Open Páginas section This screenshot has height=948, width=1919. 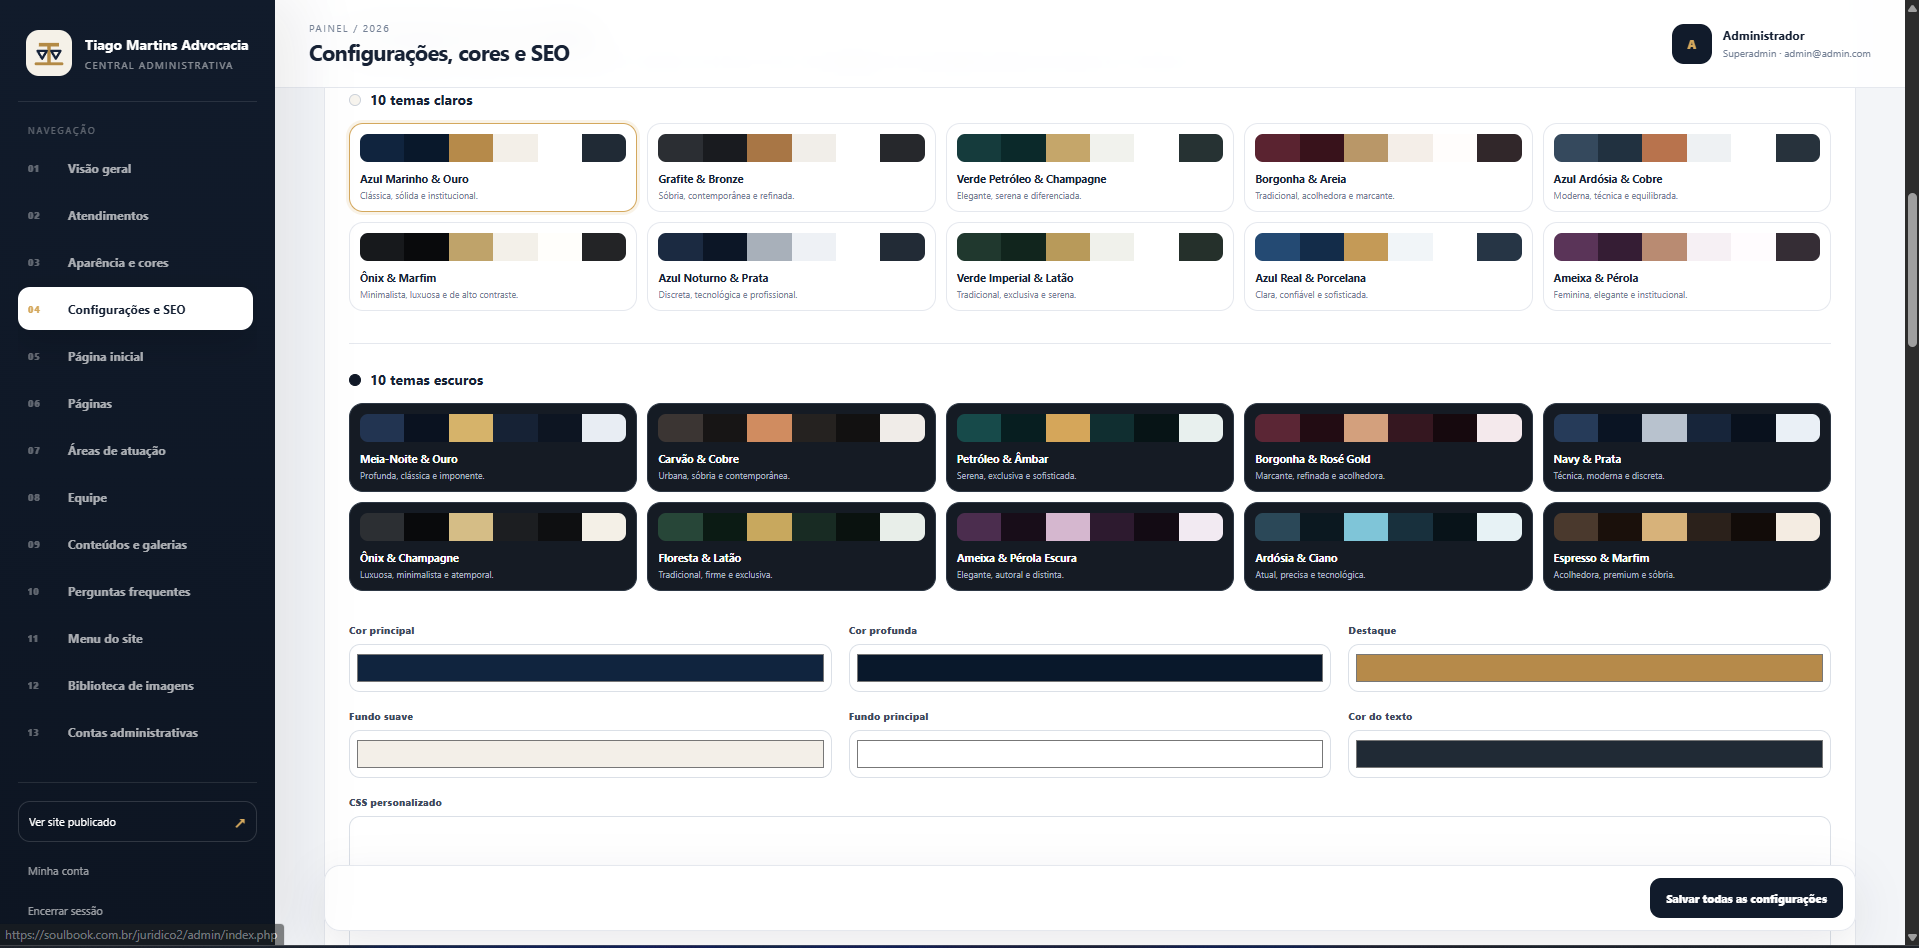click(135, 404)
